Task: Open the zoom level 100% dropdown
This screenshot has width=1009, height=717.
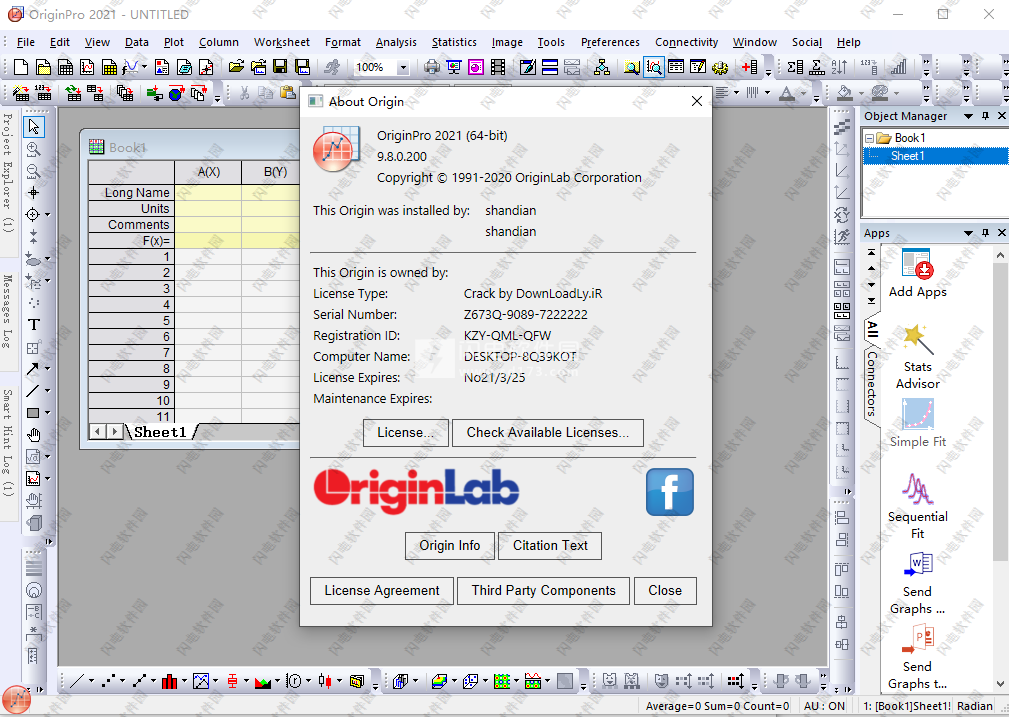Action: pos(403,67)
